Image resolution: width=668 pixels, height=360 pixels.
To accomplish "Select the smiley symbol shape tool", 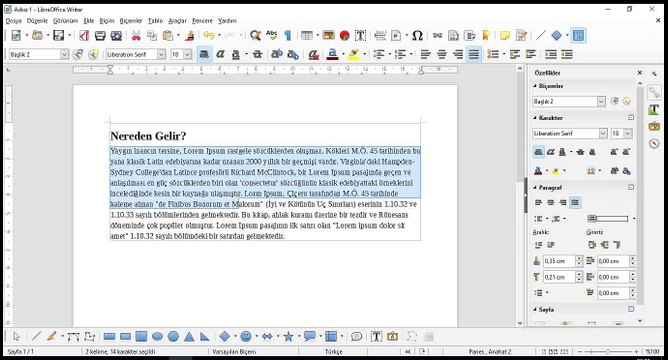I will coord(246,337).
